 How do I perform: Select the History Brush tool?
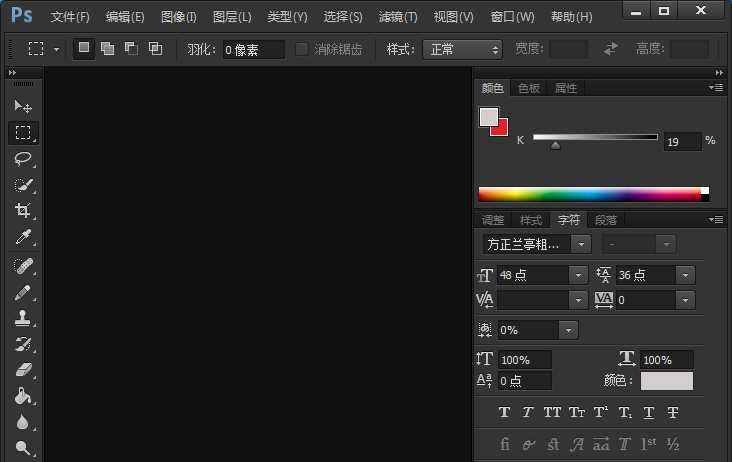[22, 344]
